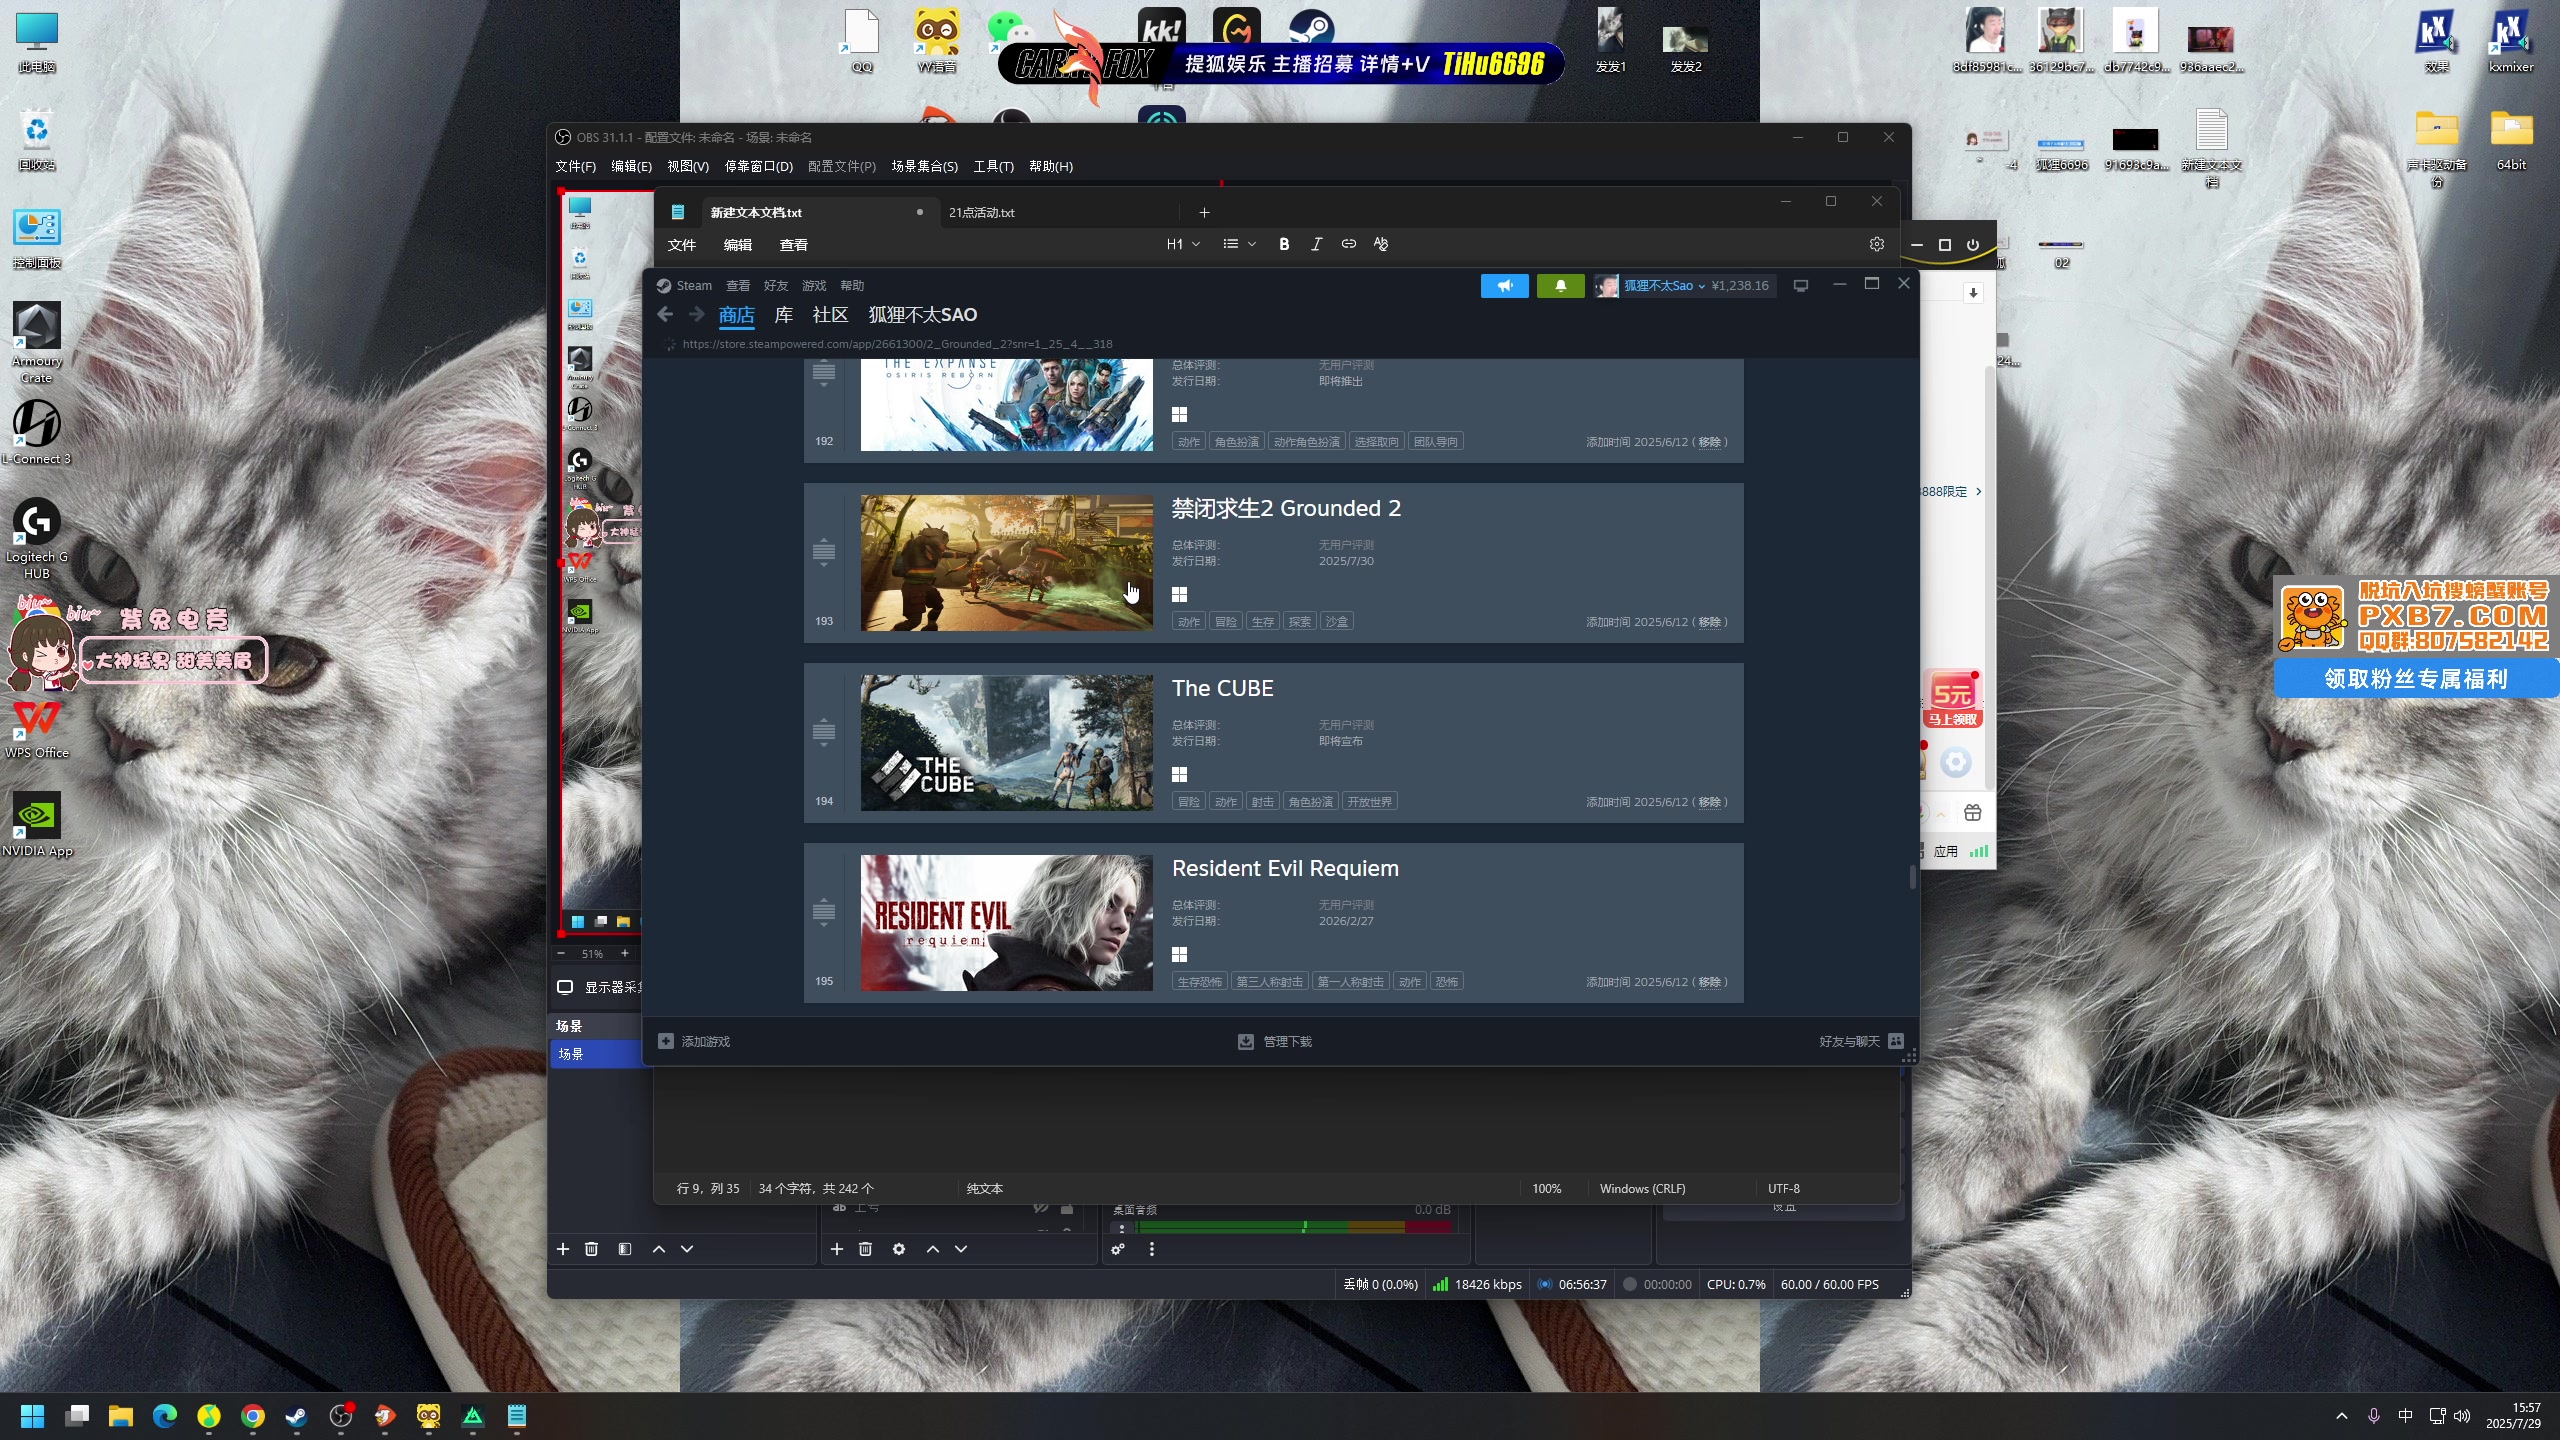This screenshot has height=1440, width=2560.
Task: Click the 开放世界 tag on The CUBE
Action: (x=1369, y=802)
